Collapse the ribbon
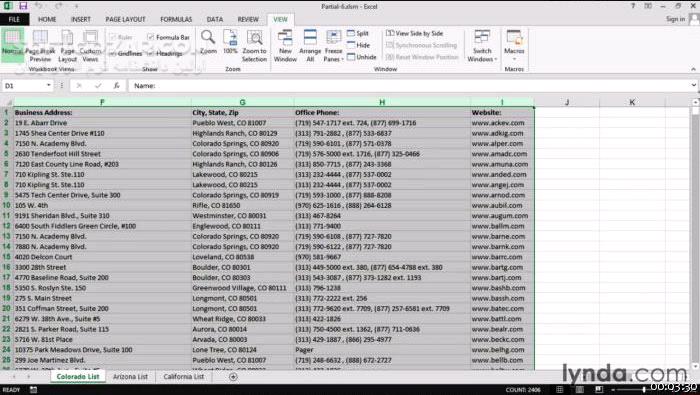The height and width of the screenshot is (395, 700). coord(693,69)
